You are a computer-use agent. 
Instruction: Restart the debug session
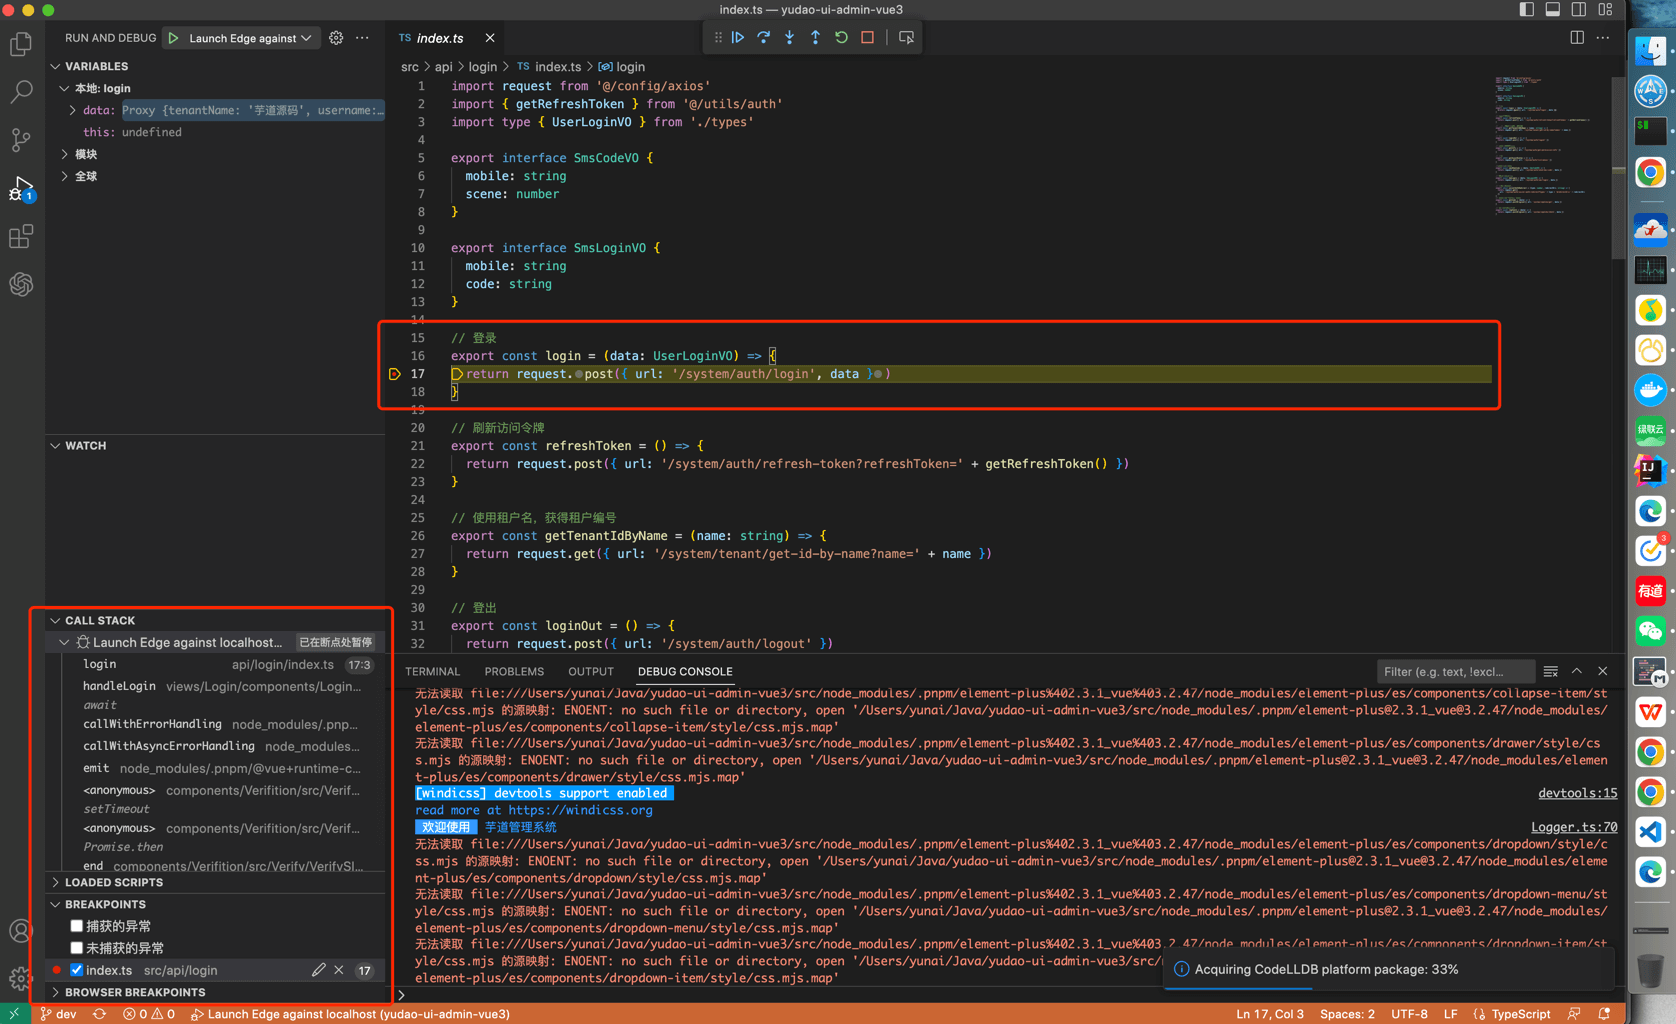pos(841,37)
